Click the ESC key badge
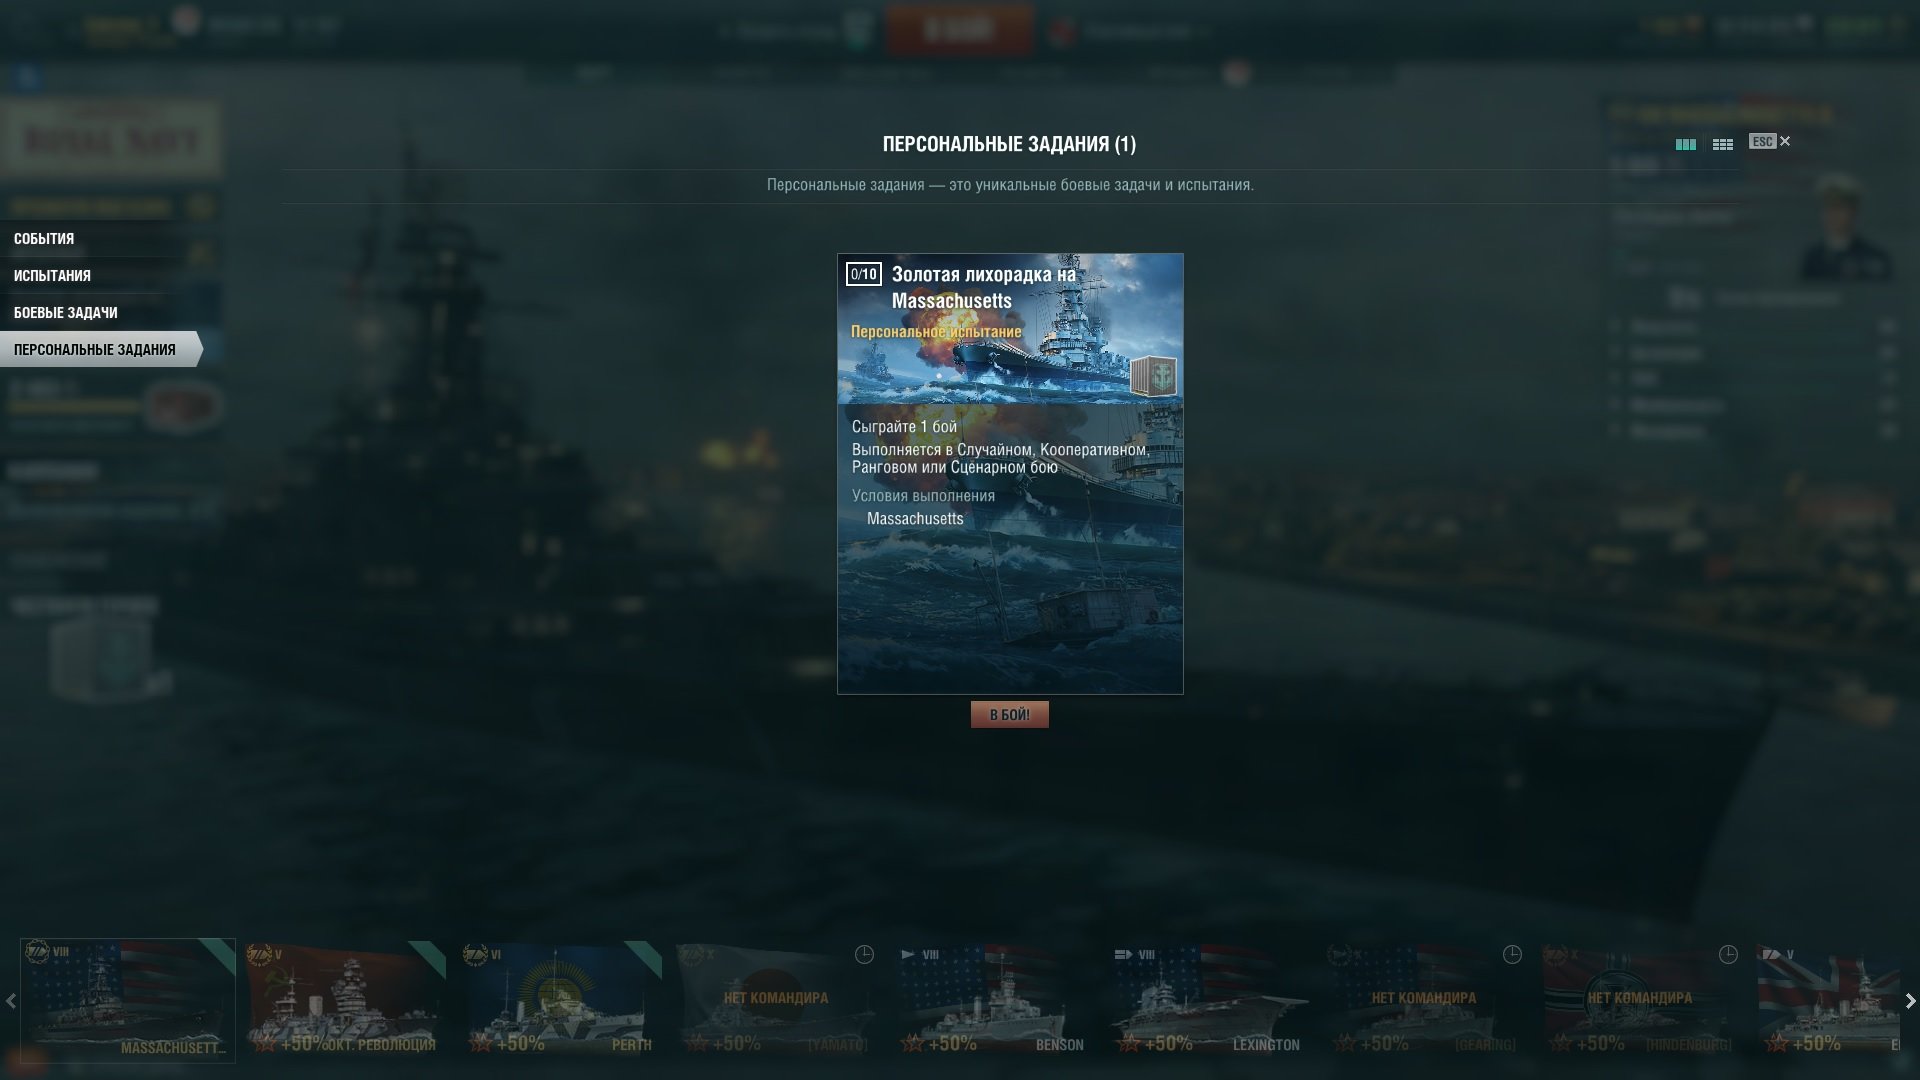This screenshot has width=1920, height=1080. coord(1762,141)
